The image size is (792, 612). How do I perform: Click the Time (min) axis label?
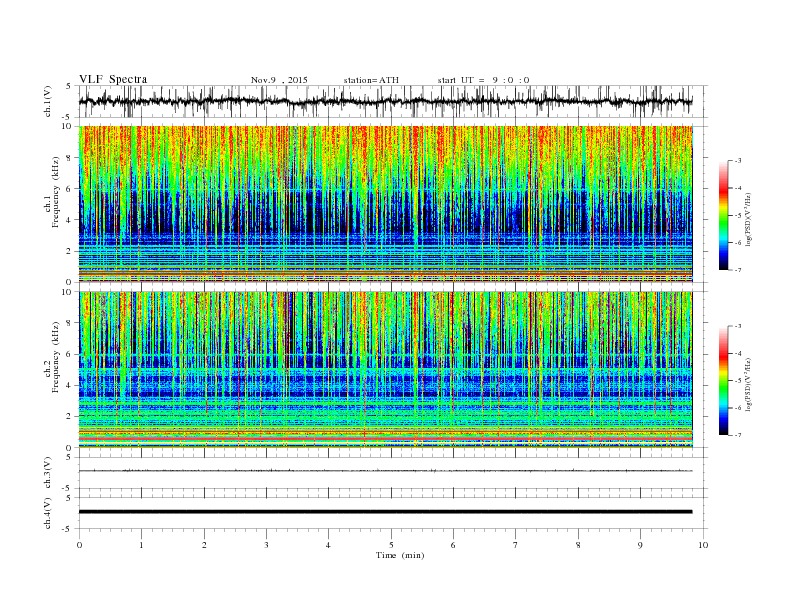click(x=400, y=555)
